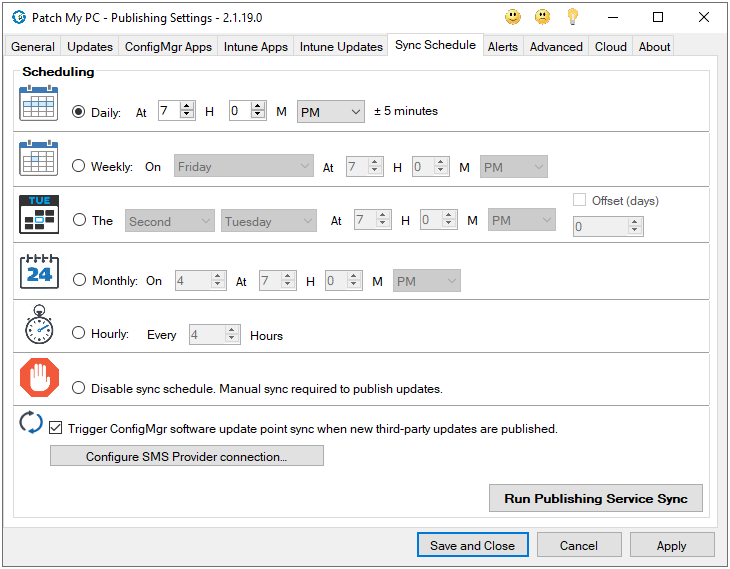
Task: Open the Daily AM/PM dropdown
Action: coord(331,112)
